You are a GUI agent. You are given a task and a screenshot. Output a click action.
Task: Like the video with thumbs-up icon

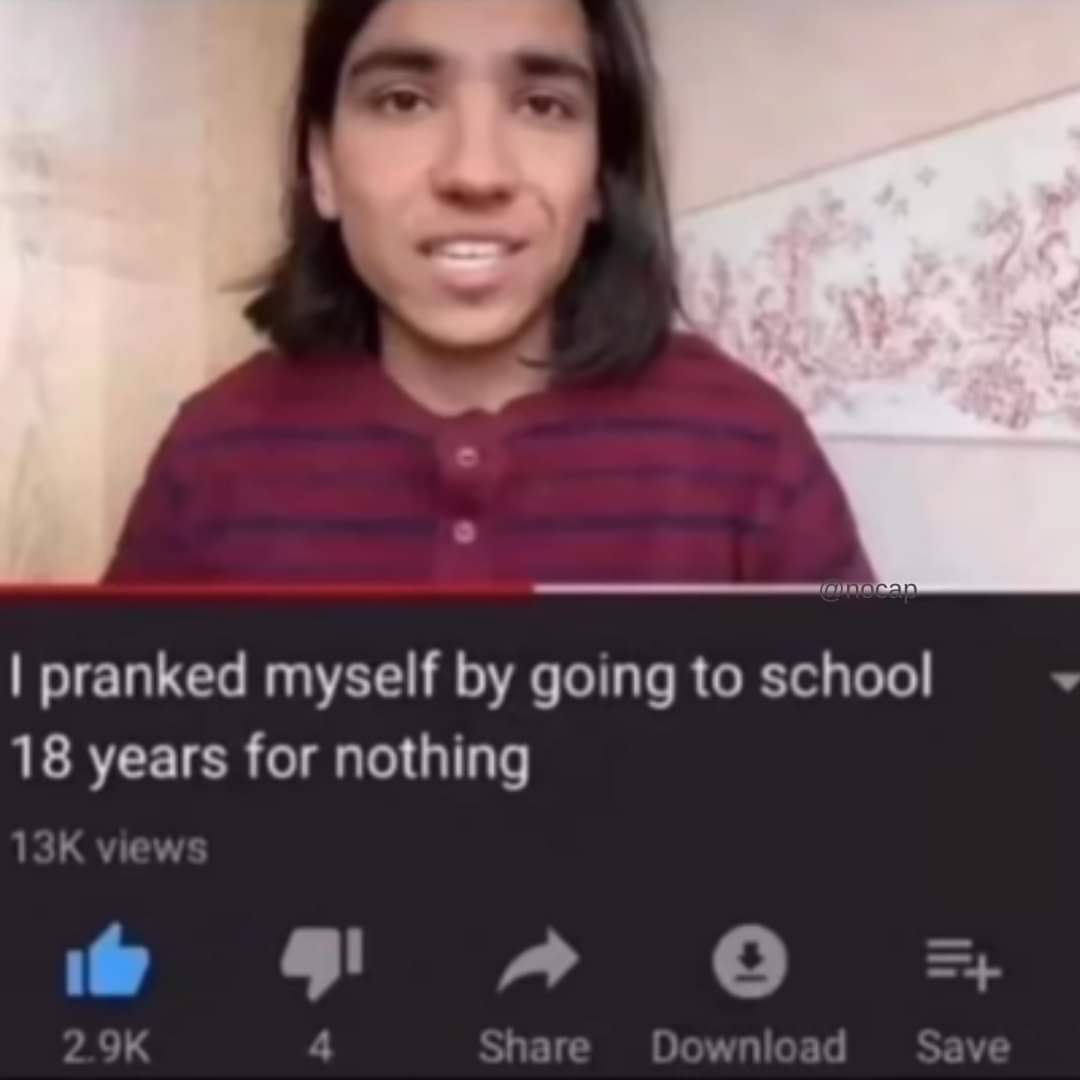click(107, 960)
